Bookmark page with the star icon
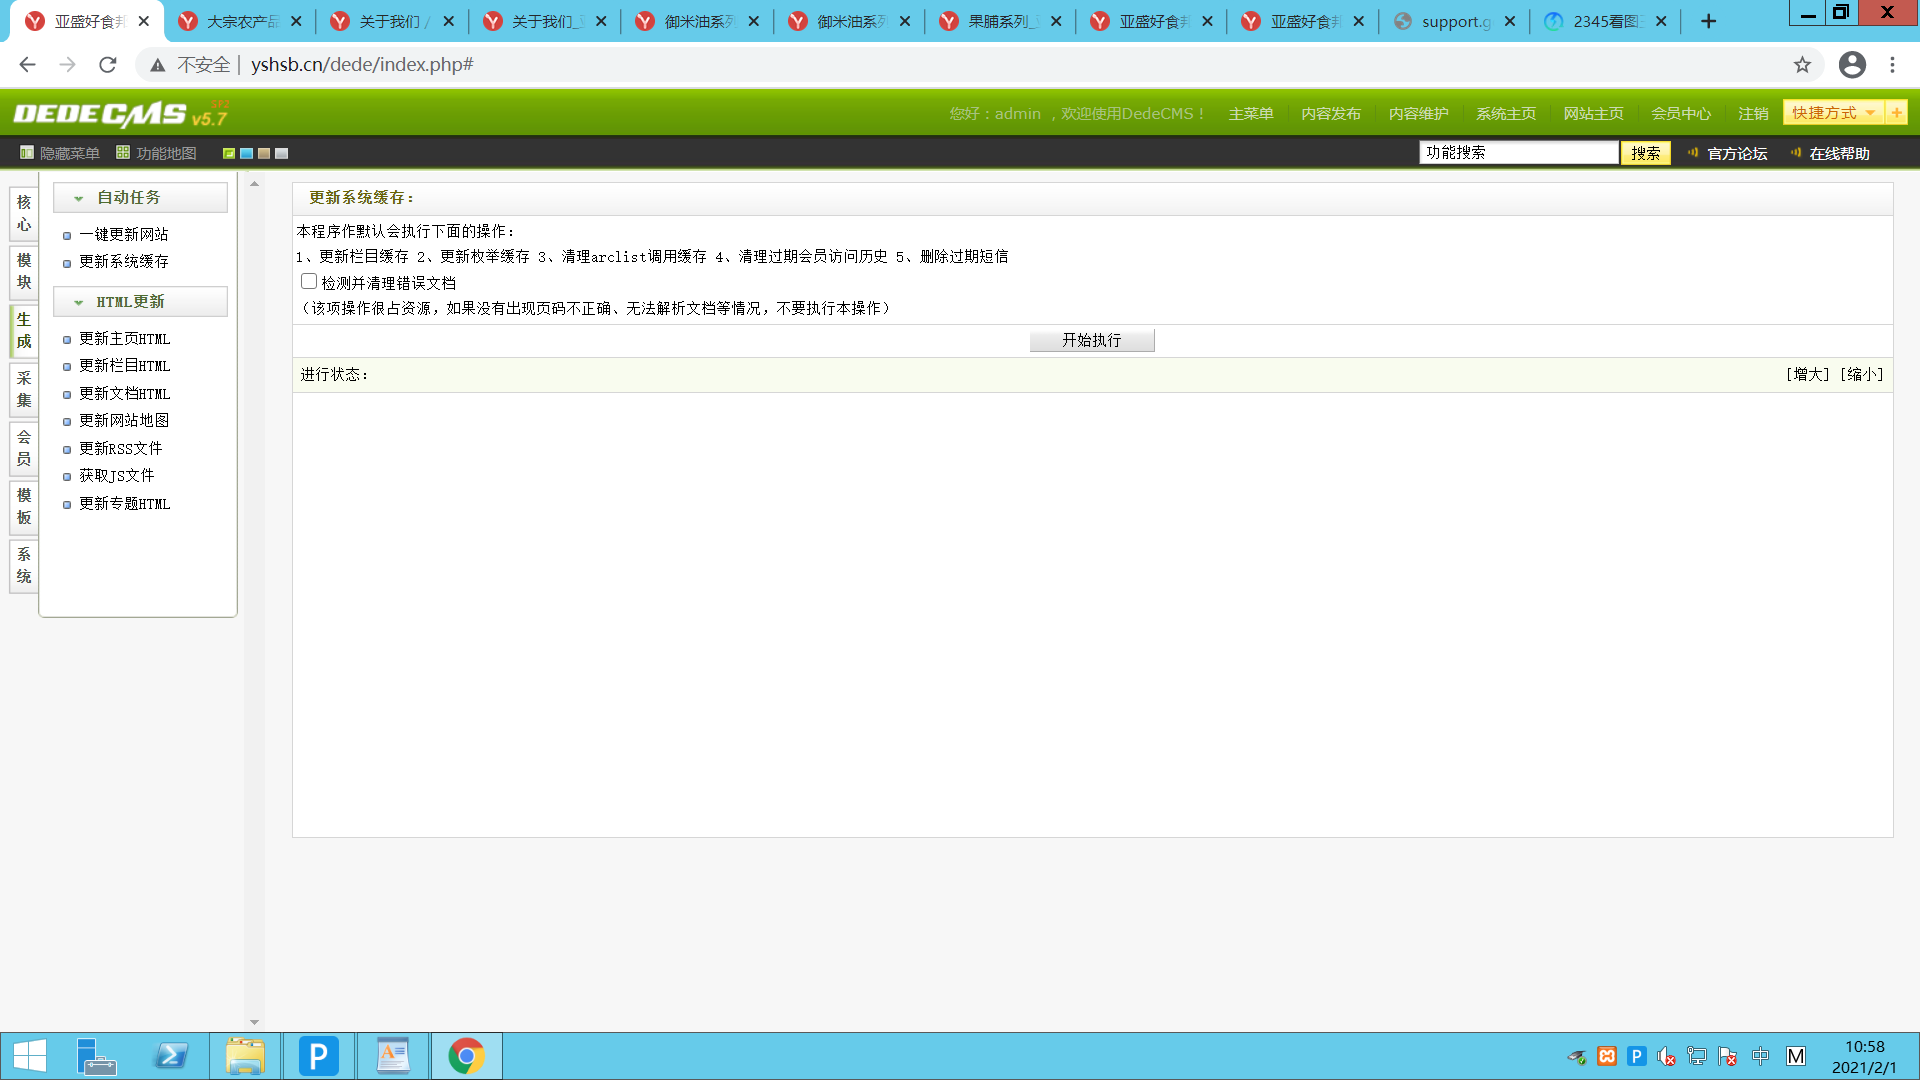1920x1080 pixels. click(1802, 65)
